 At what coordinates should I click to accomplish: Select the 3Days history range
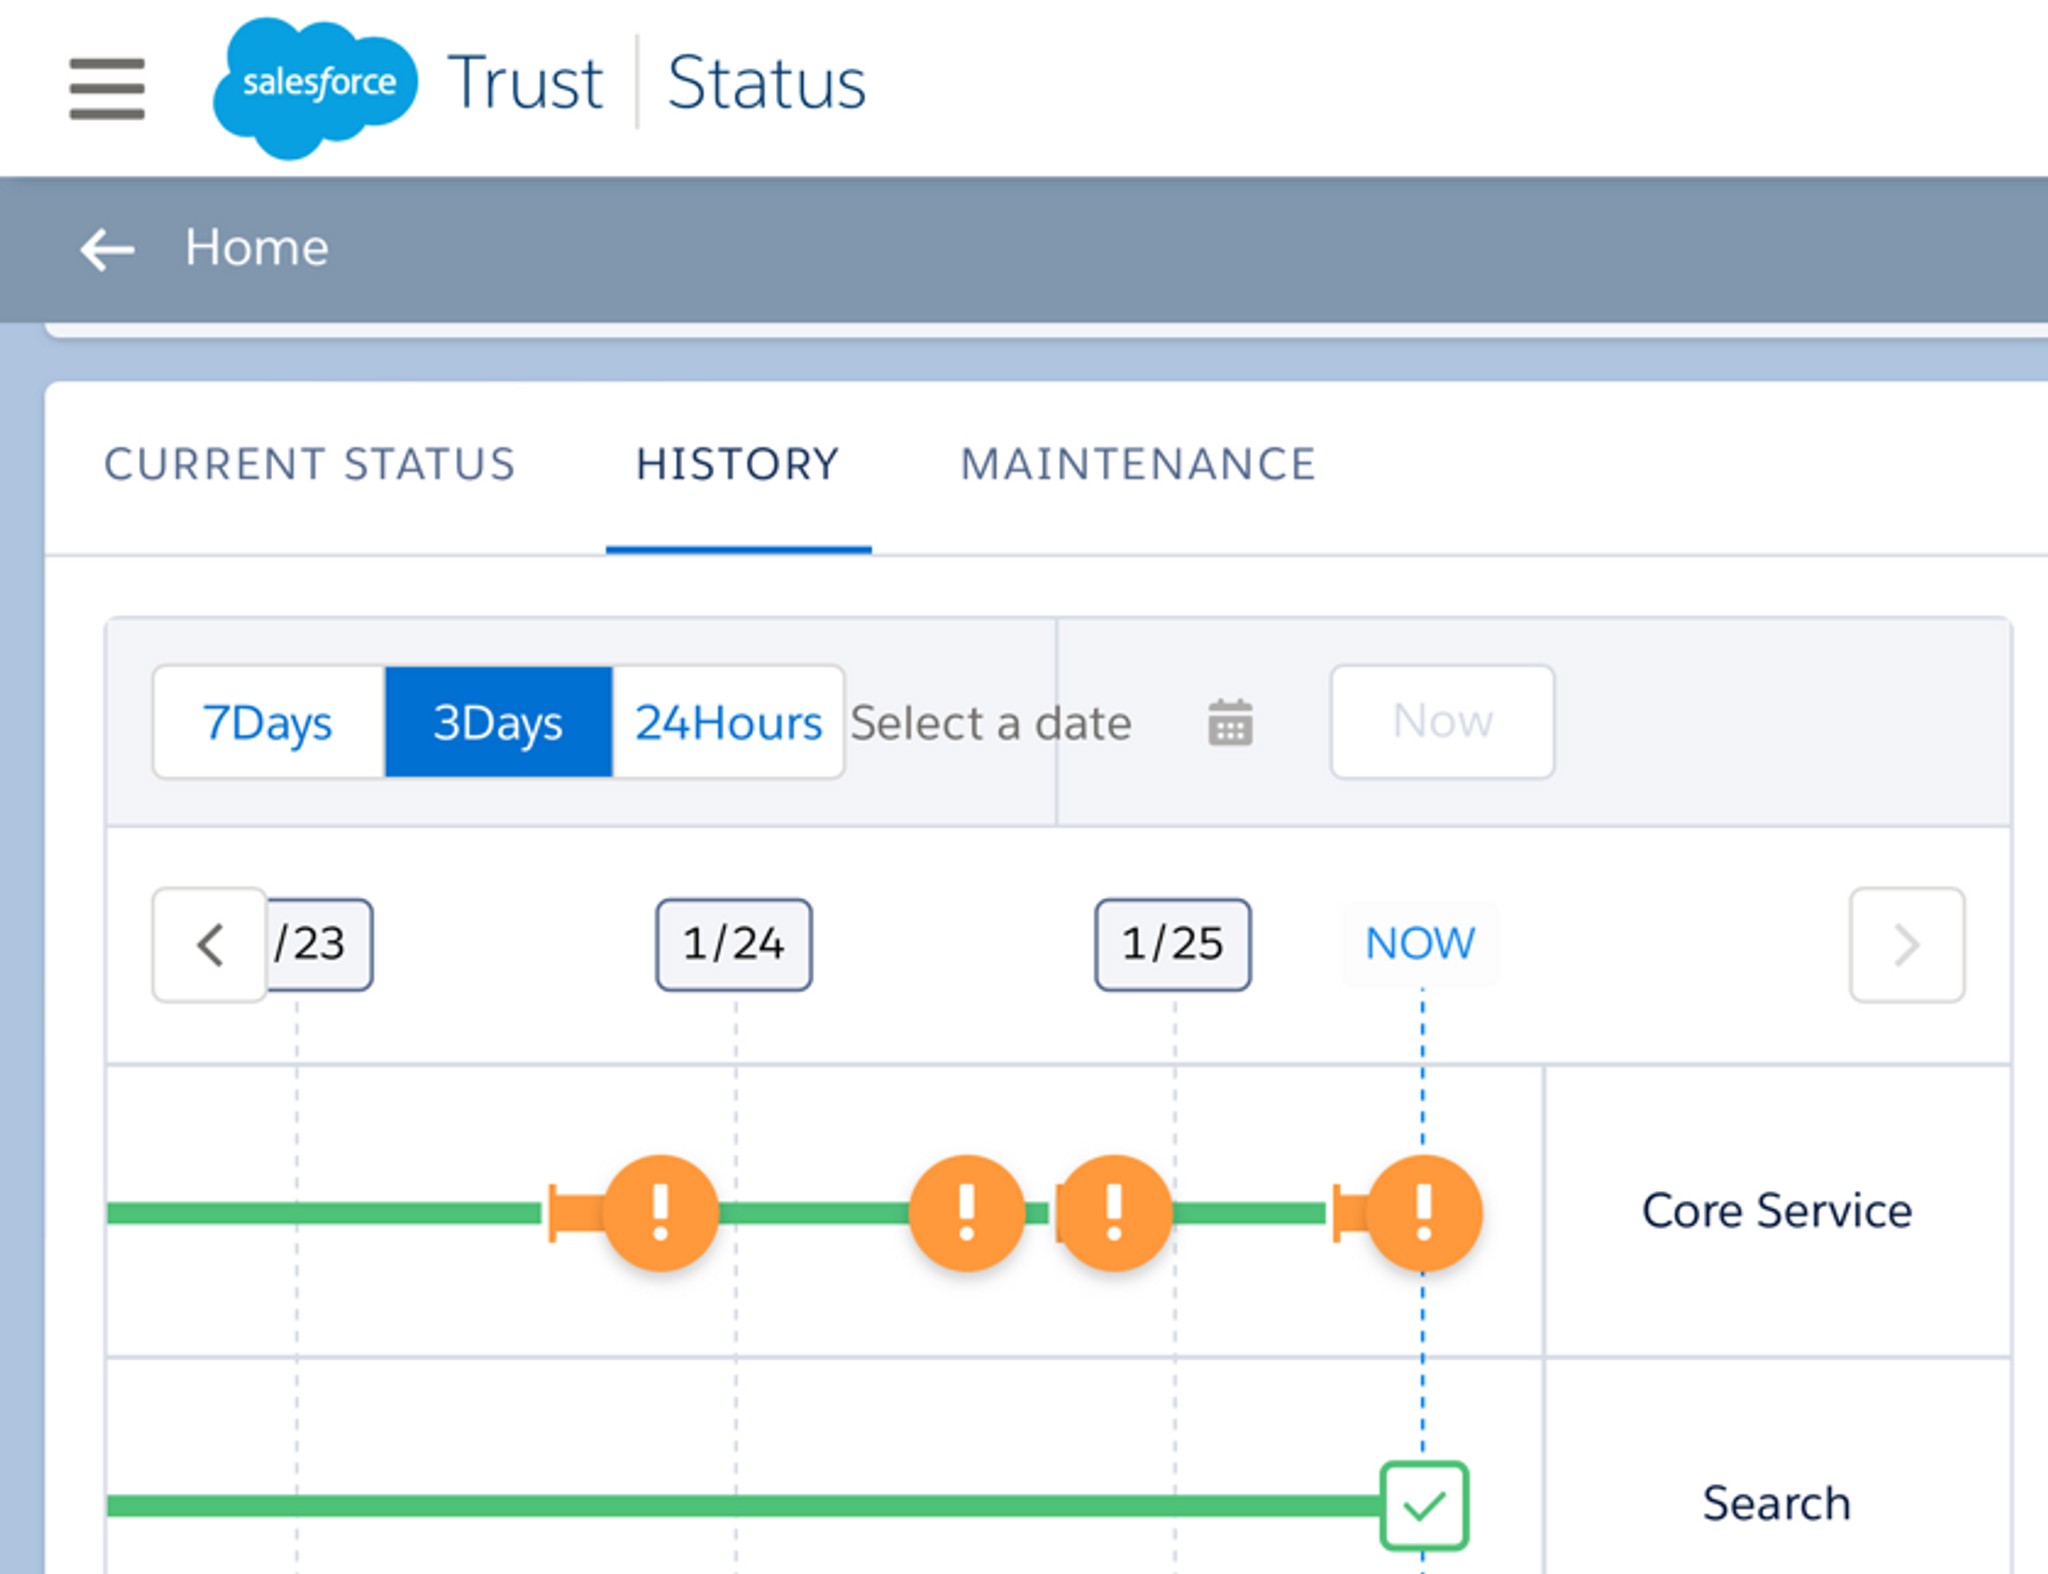(x=498, y=722)
